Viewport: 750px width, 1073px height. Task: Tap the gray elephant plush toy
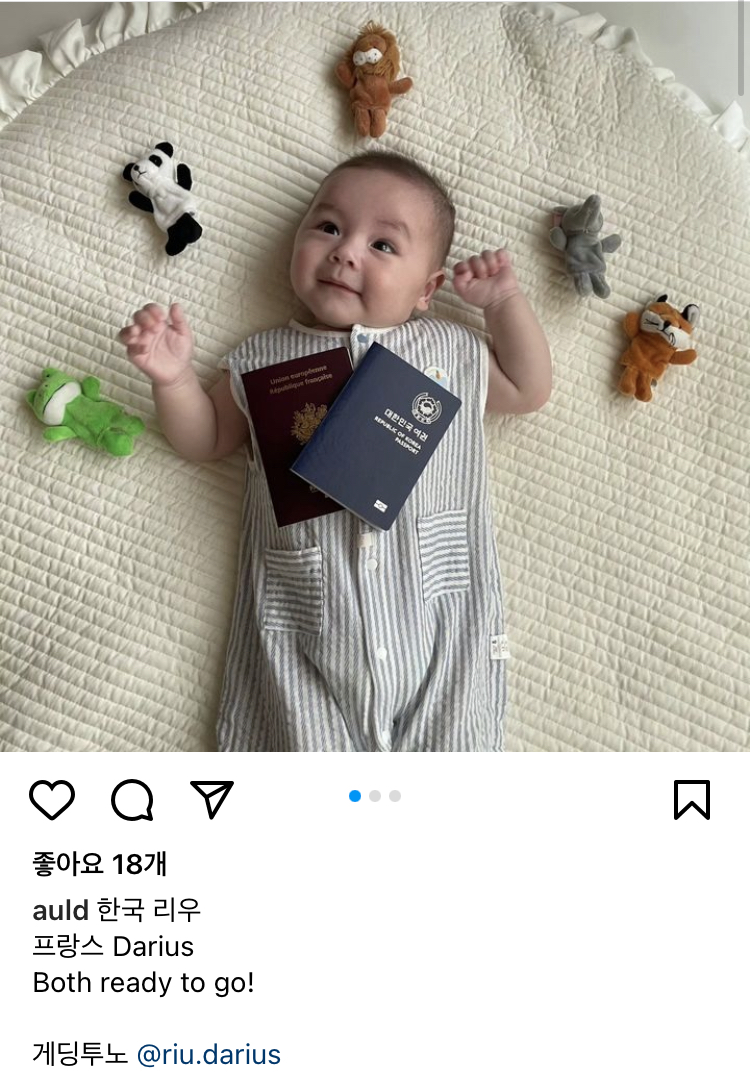pos(585,246)
